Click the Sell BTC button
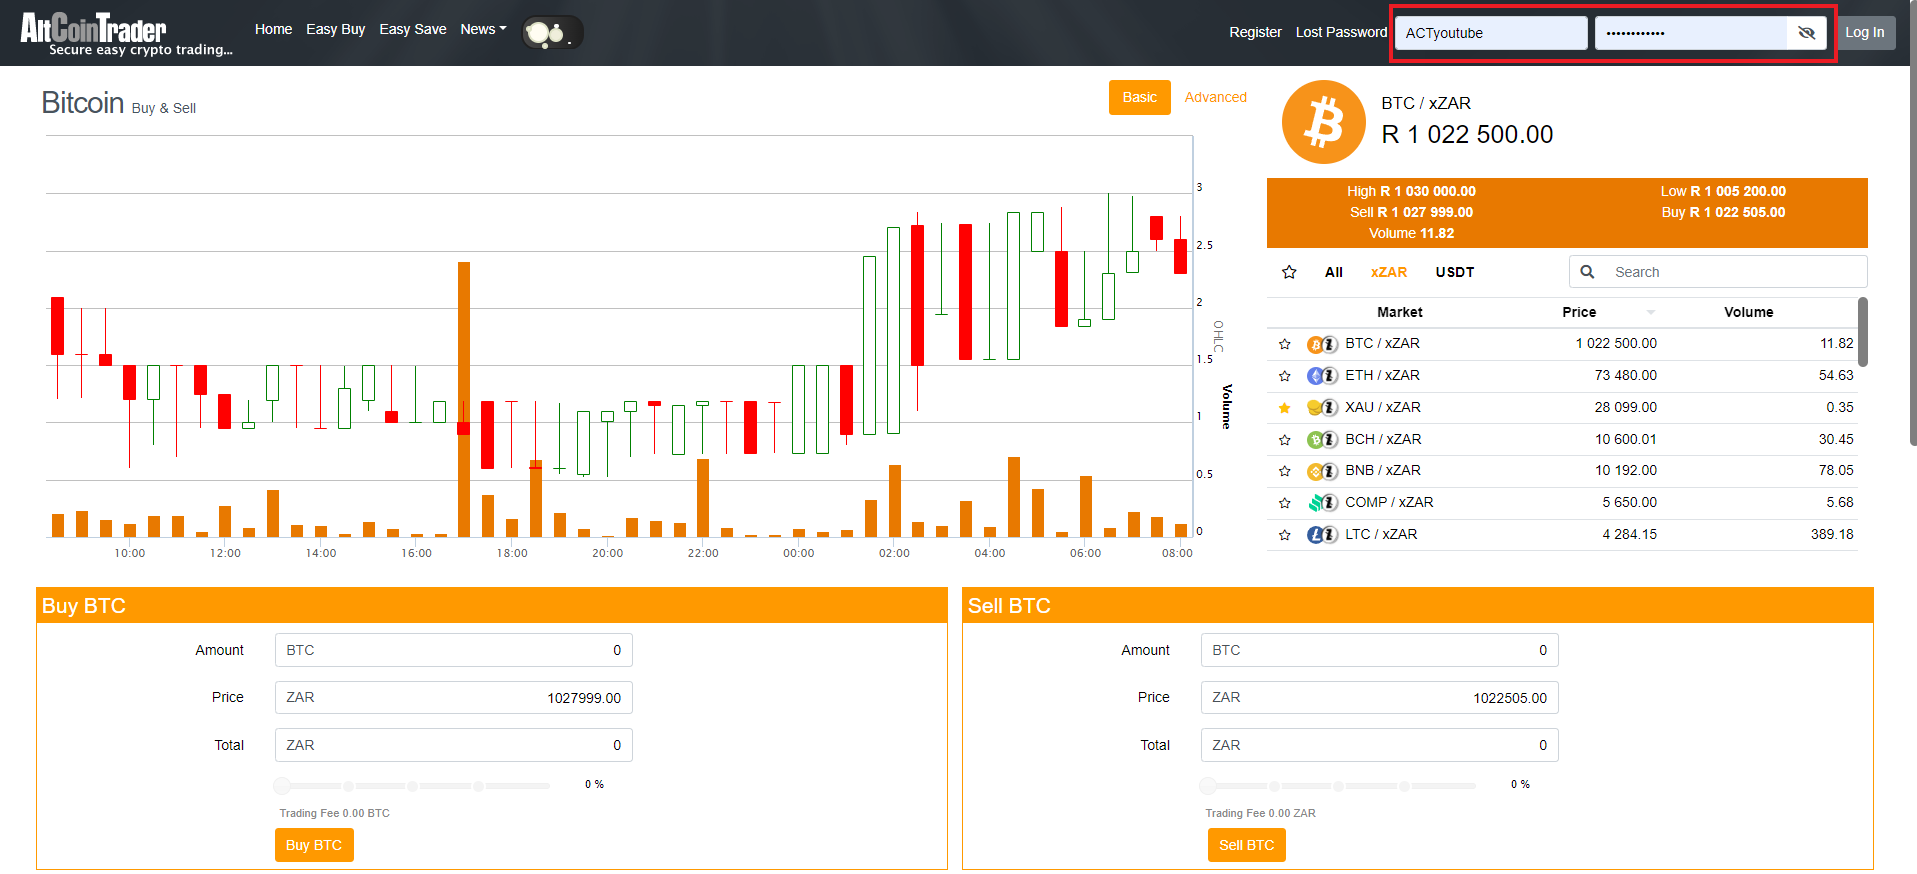Viewport: 1917px width, 874px height. (1246, 845)
